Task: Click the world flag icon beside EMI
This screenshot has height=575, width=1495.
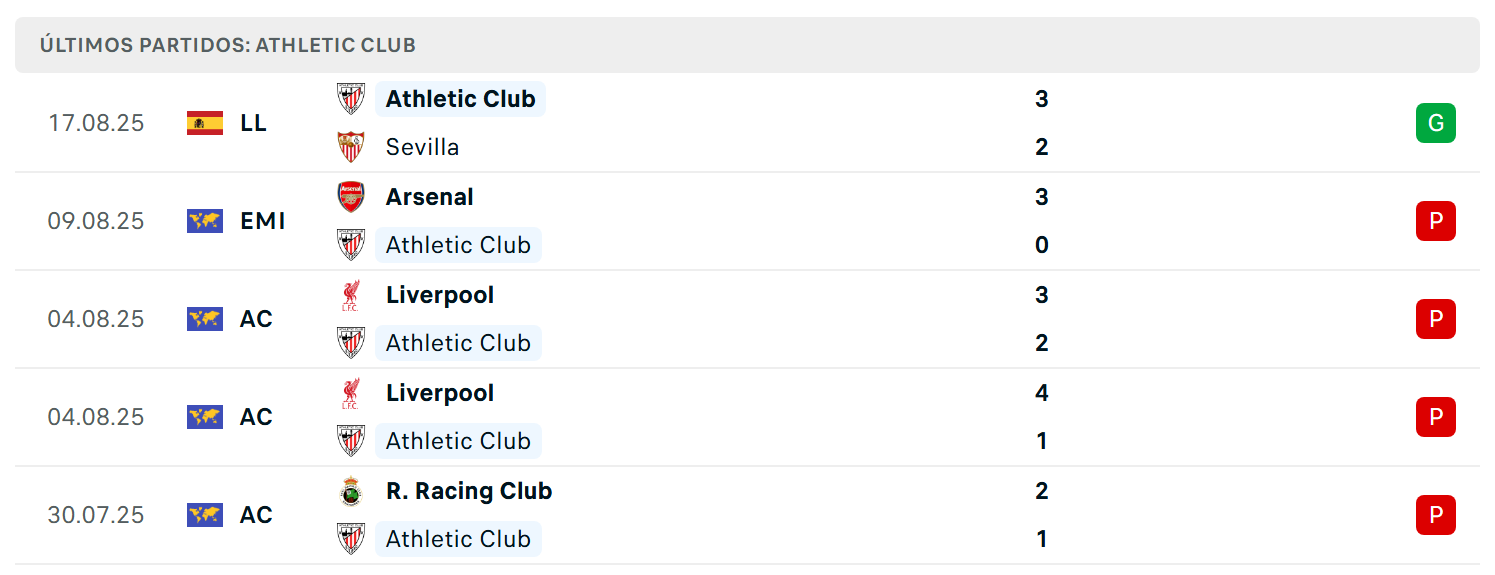Action: (205, 221)
